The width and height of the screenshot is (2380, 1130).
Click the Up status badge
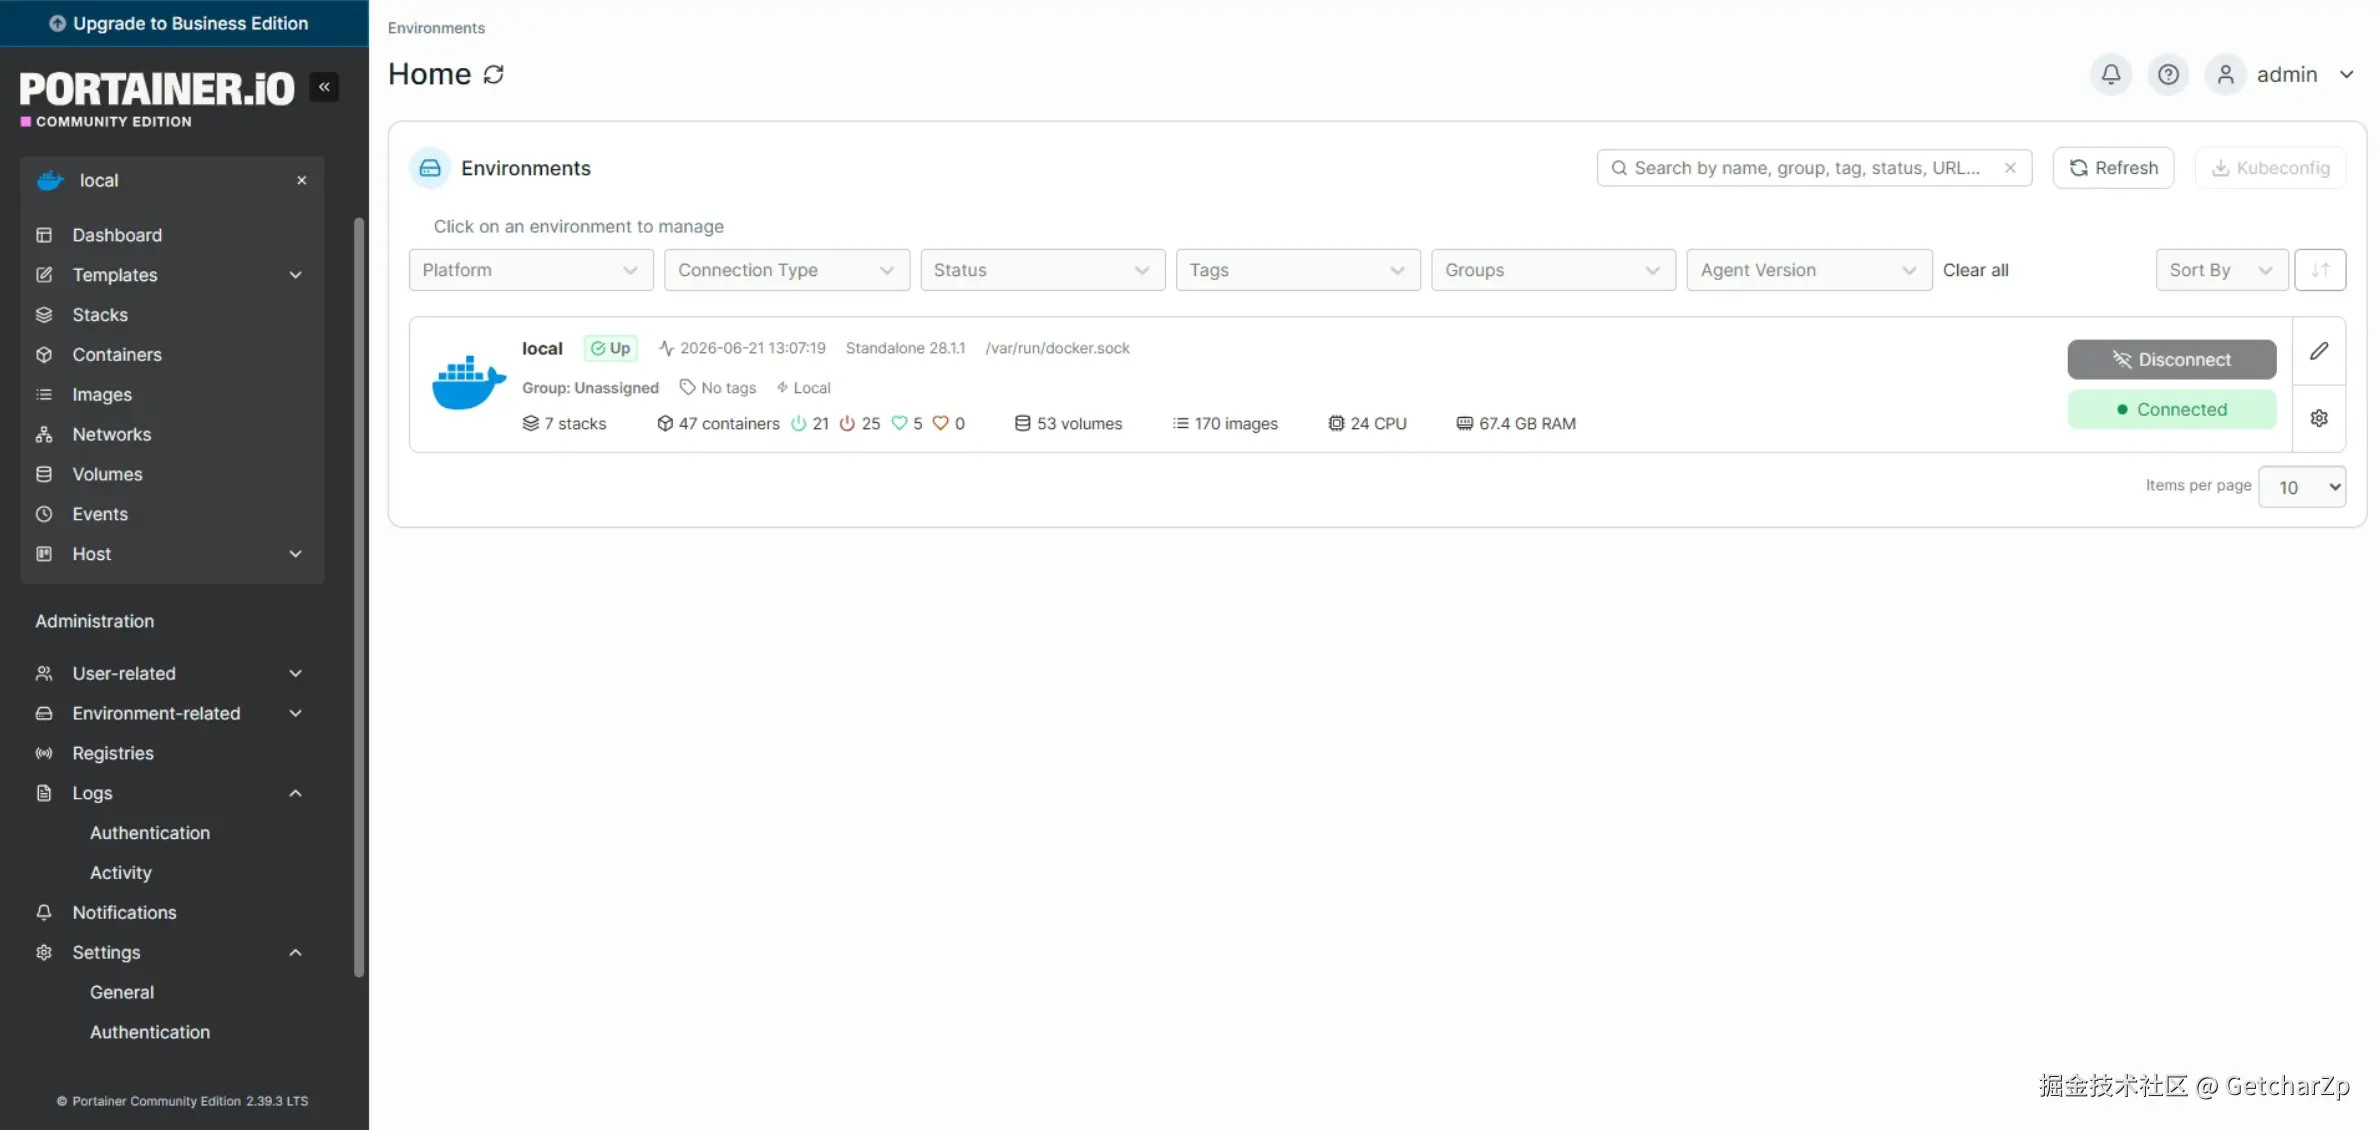coord(610,348)
